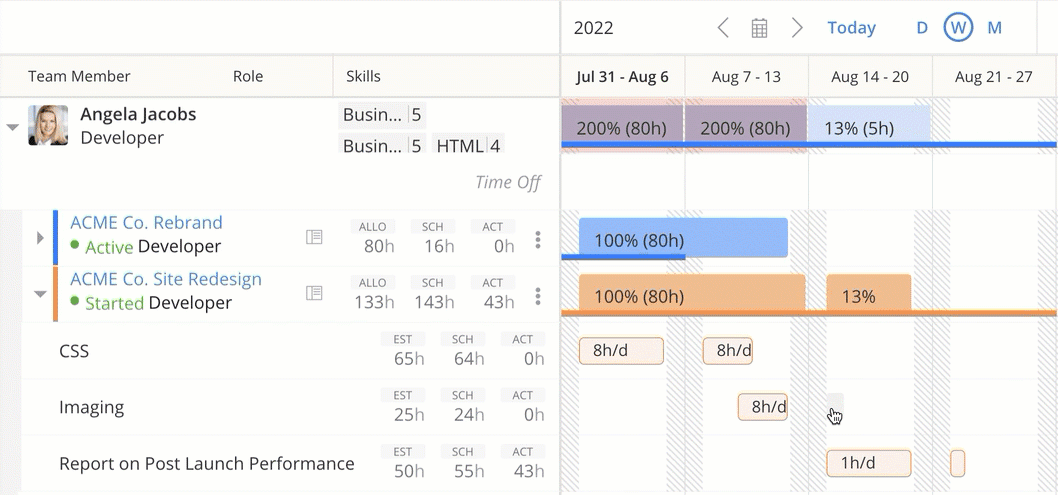
Task: Click Angela Jacobs profile photo
Action: click(48, 125)
